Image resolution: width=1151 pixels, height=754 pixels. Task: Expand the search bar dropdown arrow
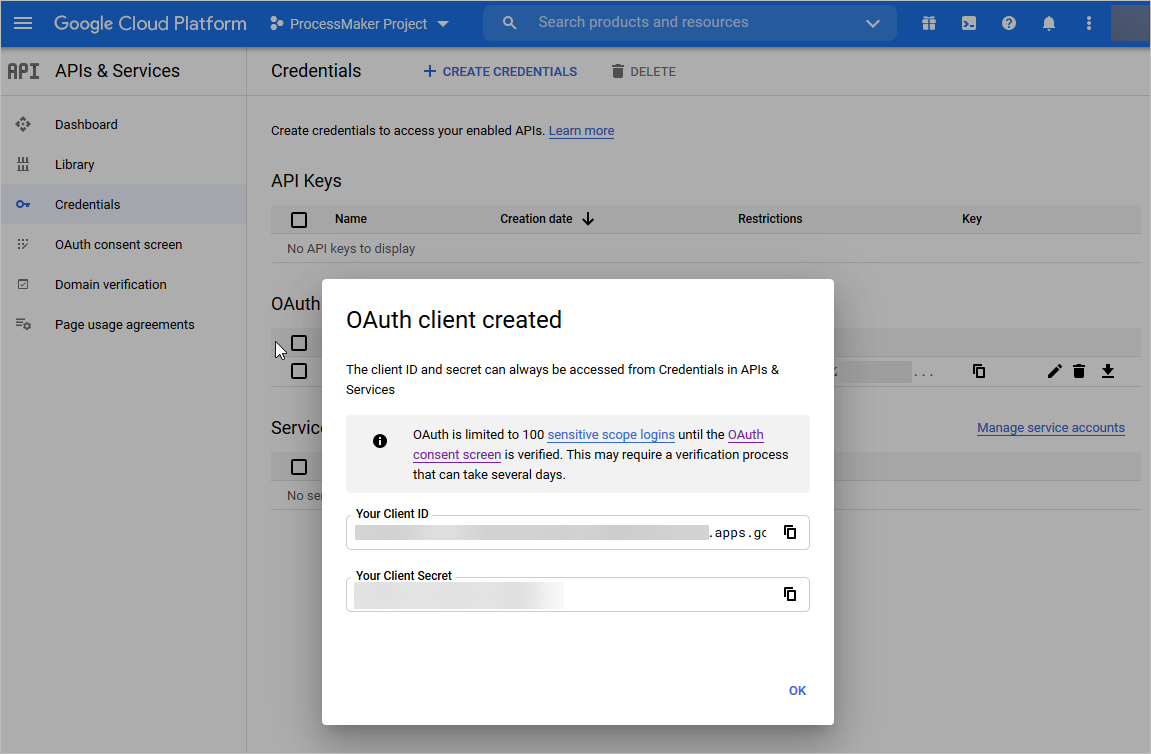(x=872, y=23)
